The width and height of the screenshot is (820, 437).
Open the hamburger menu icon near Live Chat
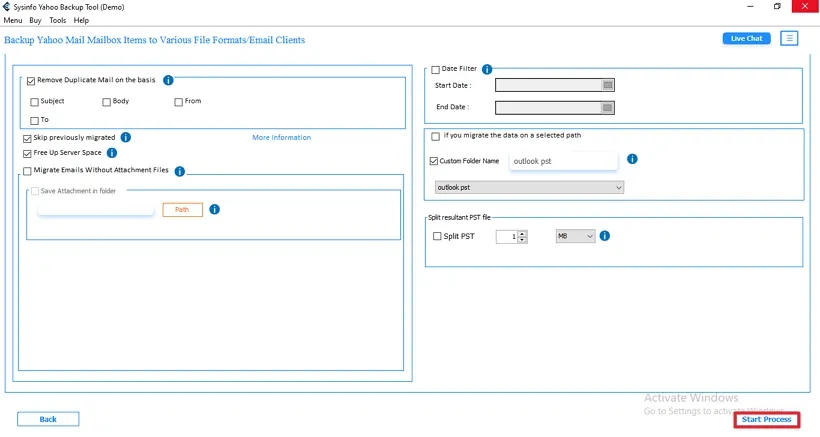pos(789,38)
